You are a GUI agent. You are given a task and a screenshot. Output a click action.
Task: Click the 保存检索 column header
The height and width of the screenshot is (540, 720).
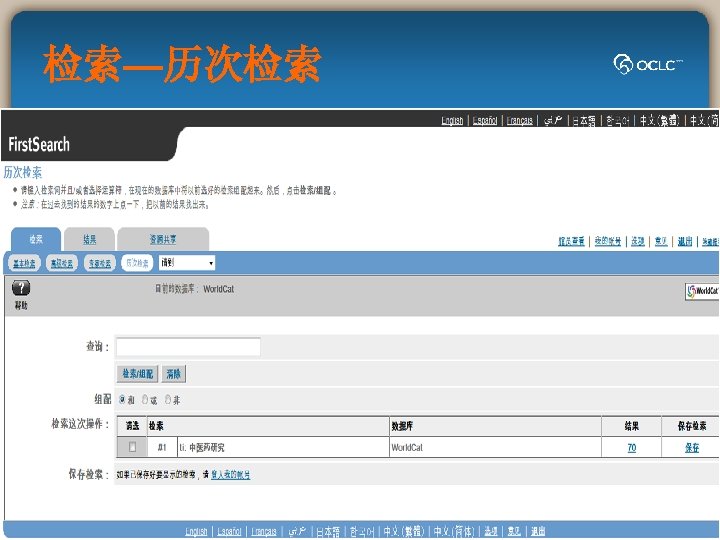(692, 426)
